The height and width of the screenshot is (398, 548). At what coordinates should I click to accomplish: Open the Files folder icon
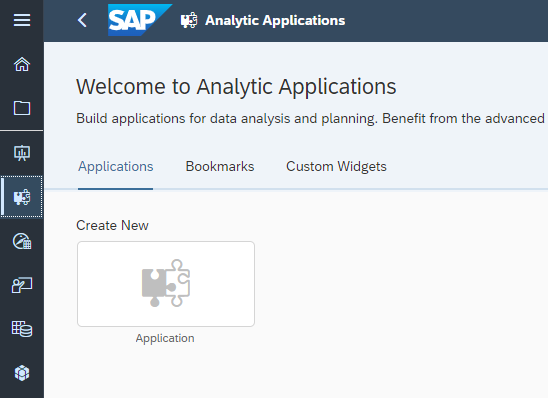coord(22,108)
